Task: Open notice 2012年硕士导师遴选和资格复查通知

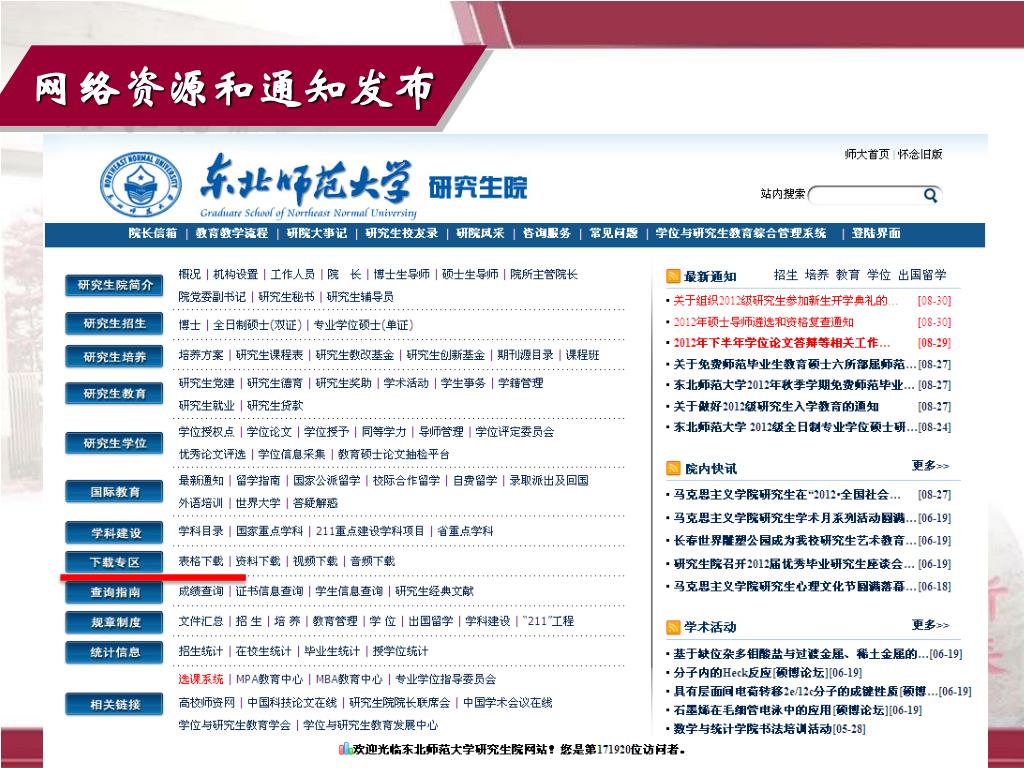Action: pos(763,322)
